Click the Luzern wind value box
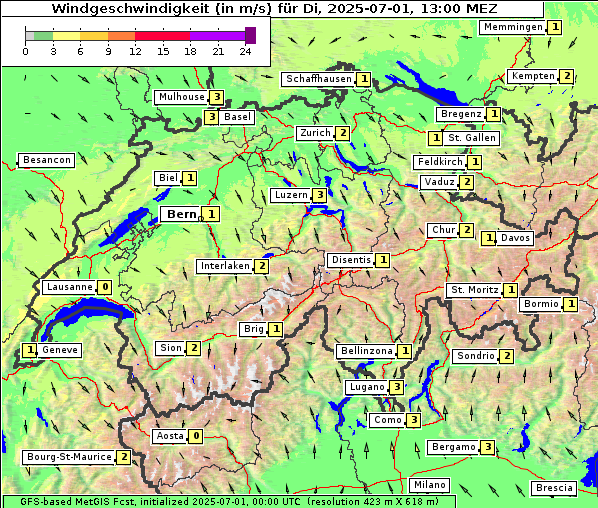Viewport: 598px width, 508px height. [x=320, y=195]
